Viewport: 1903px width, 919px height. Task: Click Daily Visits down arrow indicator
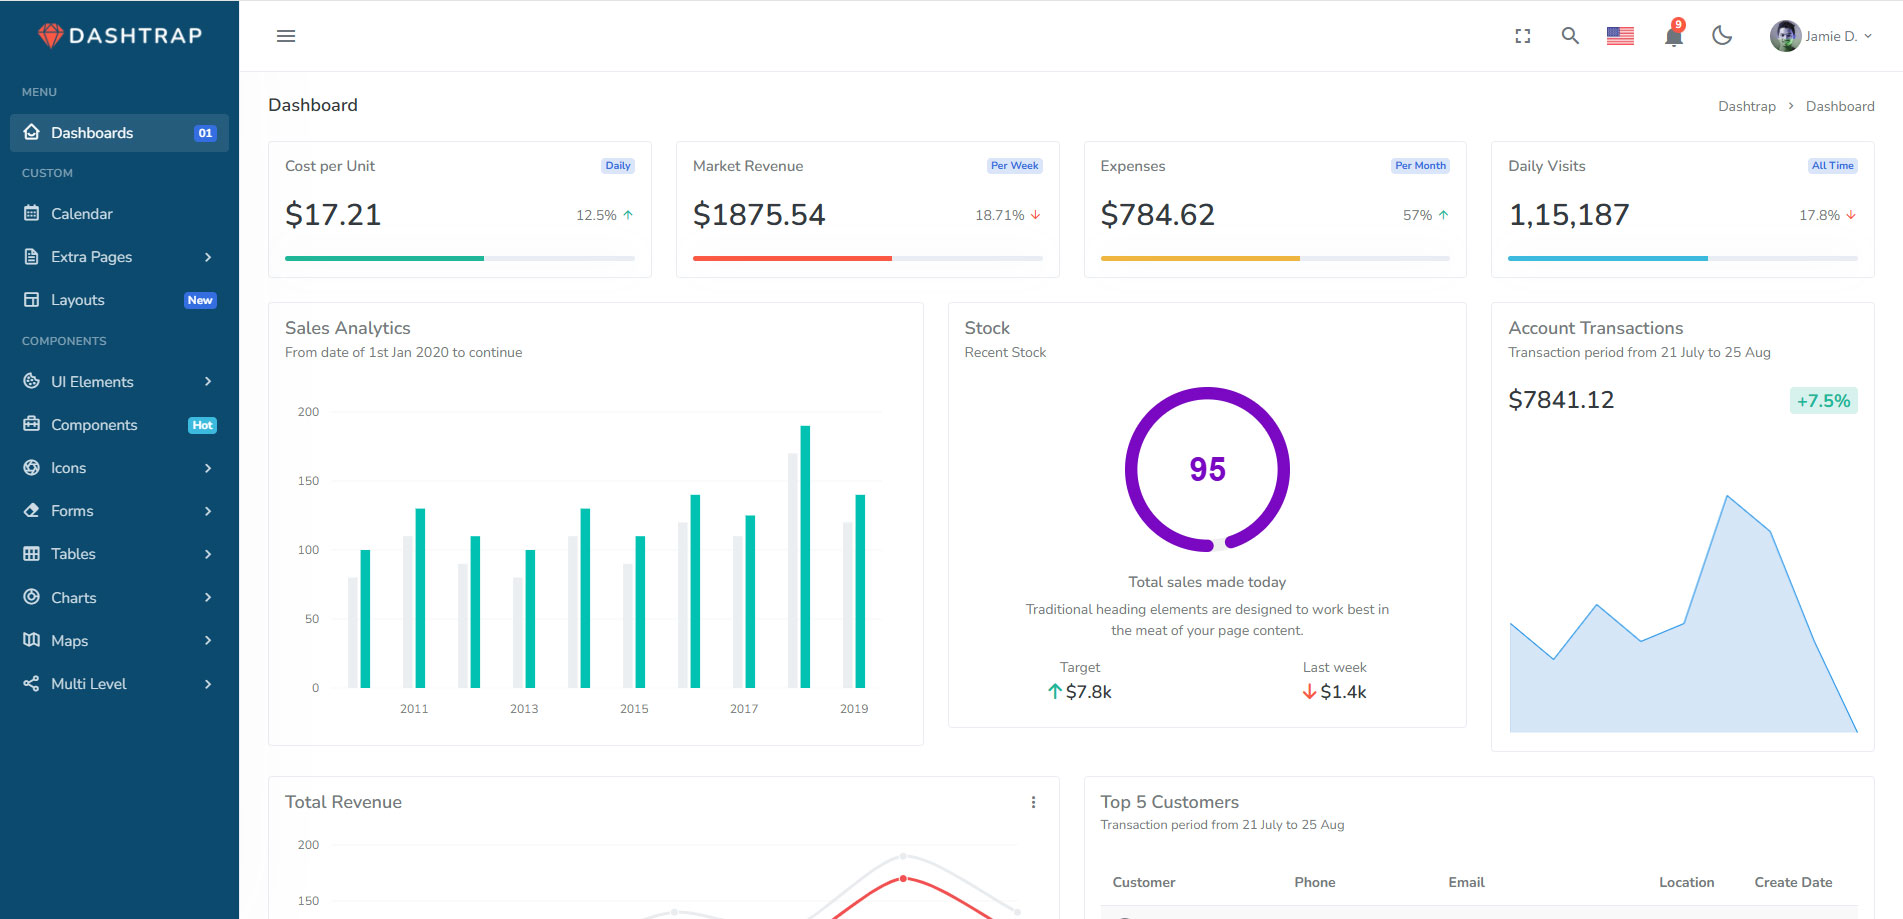click(x=1851, y=215)
